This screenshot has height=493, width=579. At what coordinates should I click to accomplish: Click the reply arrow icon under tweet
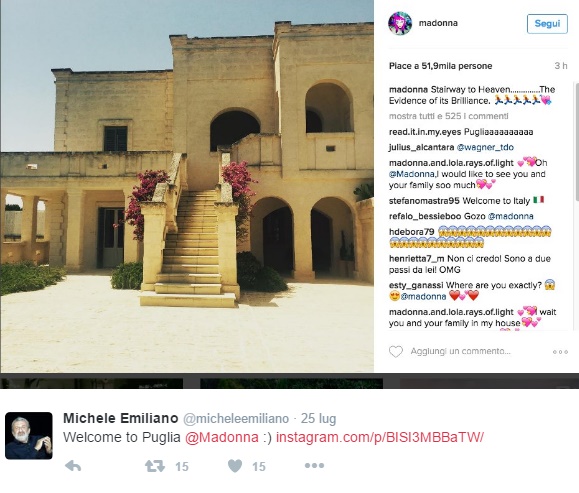pos(73,466)
